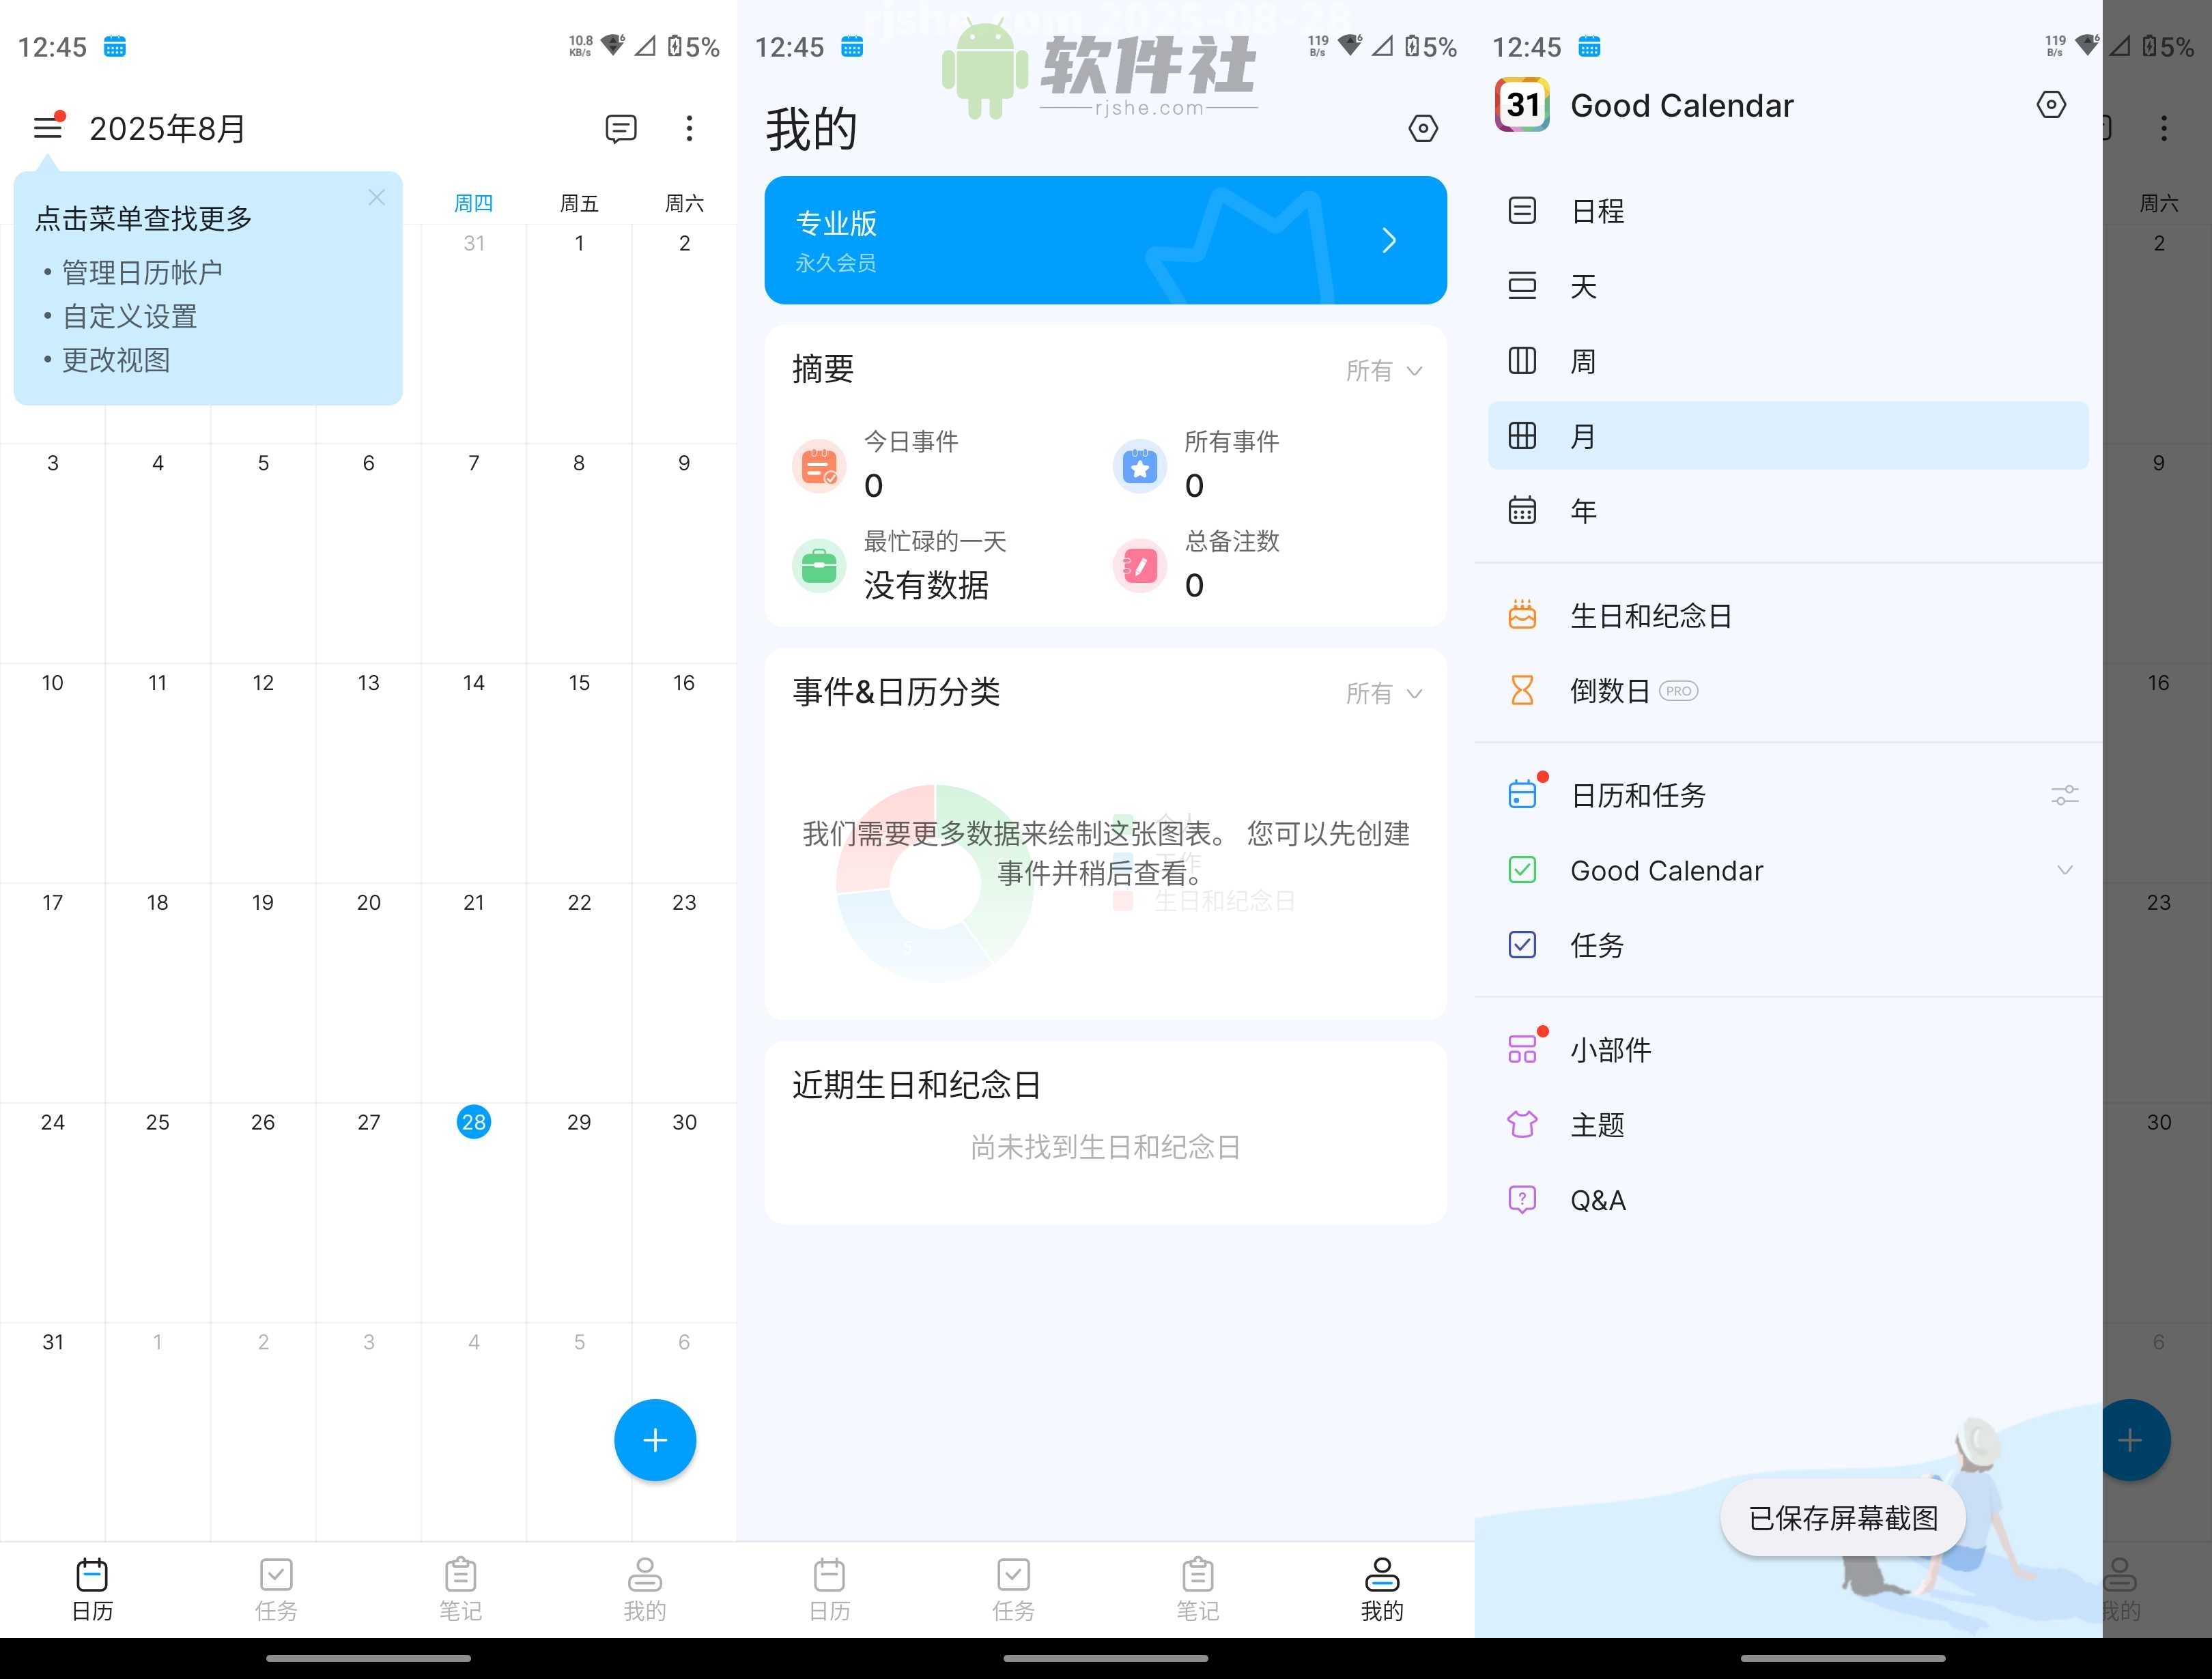Open the Q&A help link
The width and height of the screenshot is (2212, 1679).
1597,1199
